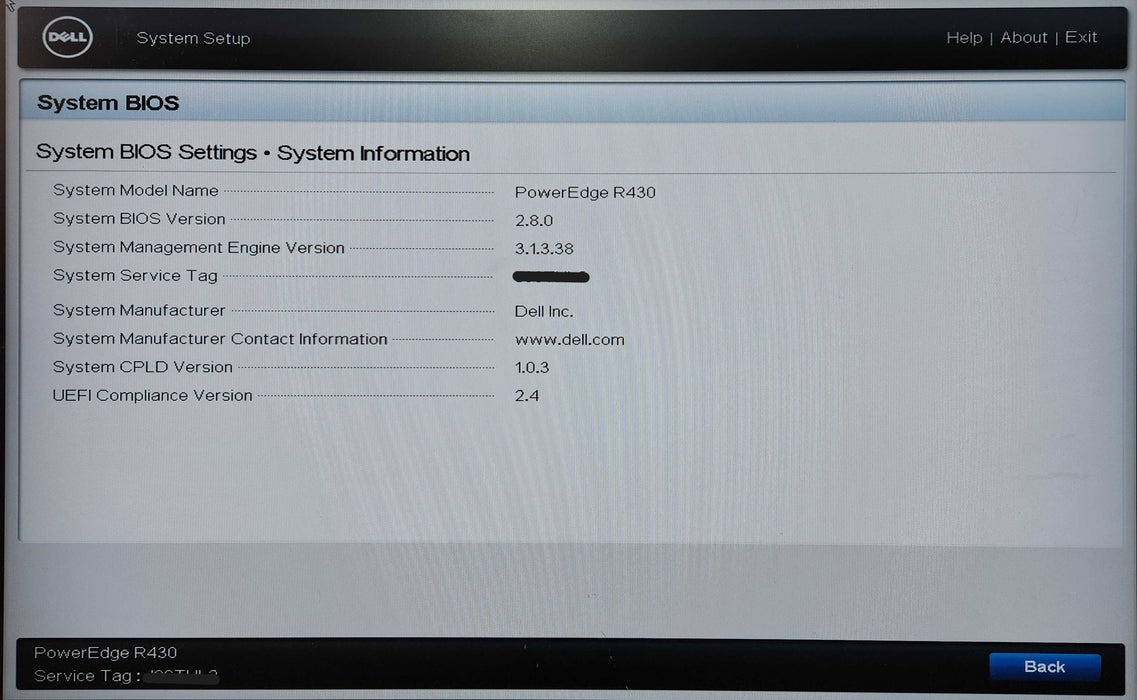The height and width of the screenshot is (700, 1137).
Task: Select the www.dell.com value
Action: pos(569,339)
